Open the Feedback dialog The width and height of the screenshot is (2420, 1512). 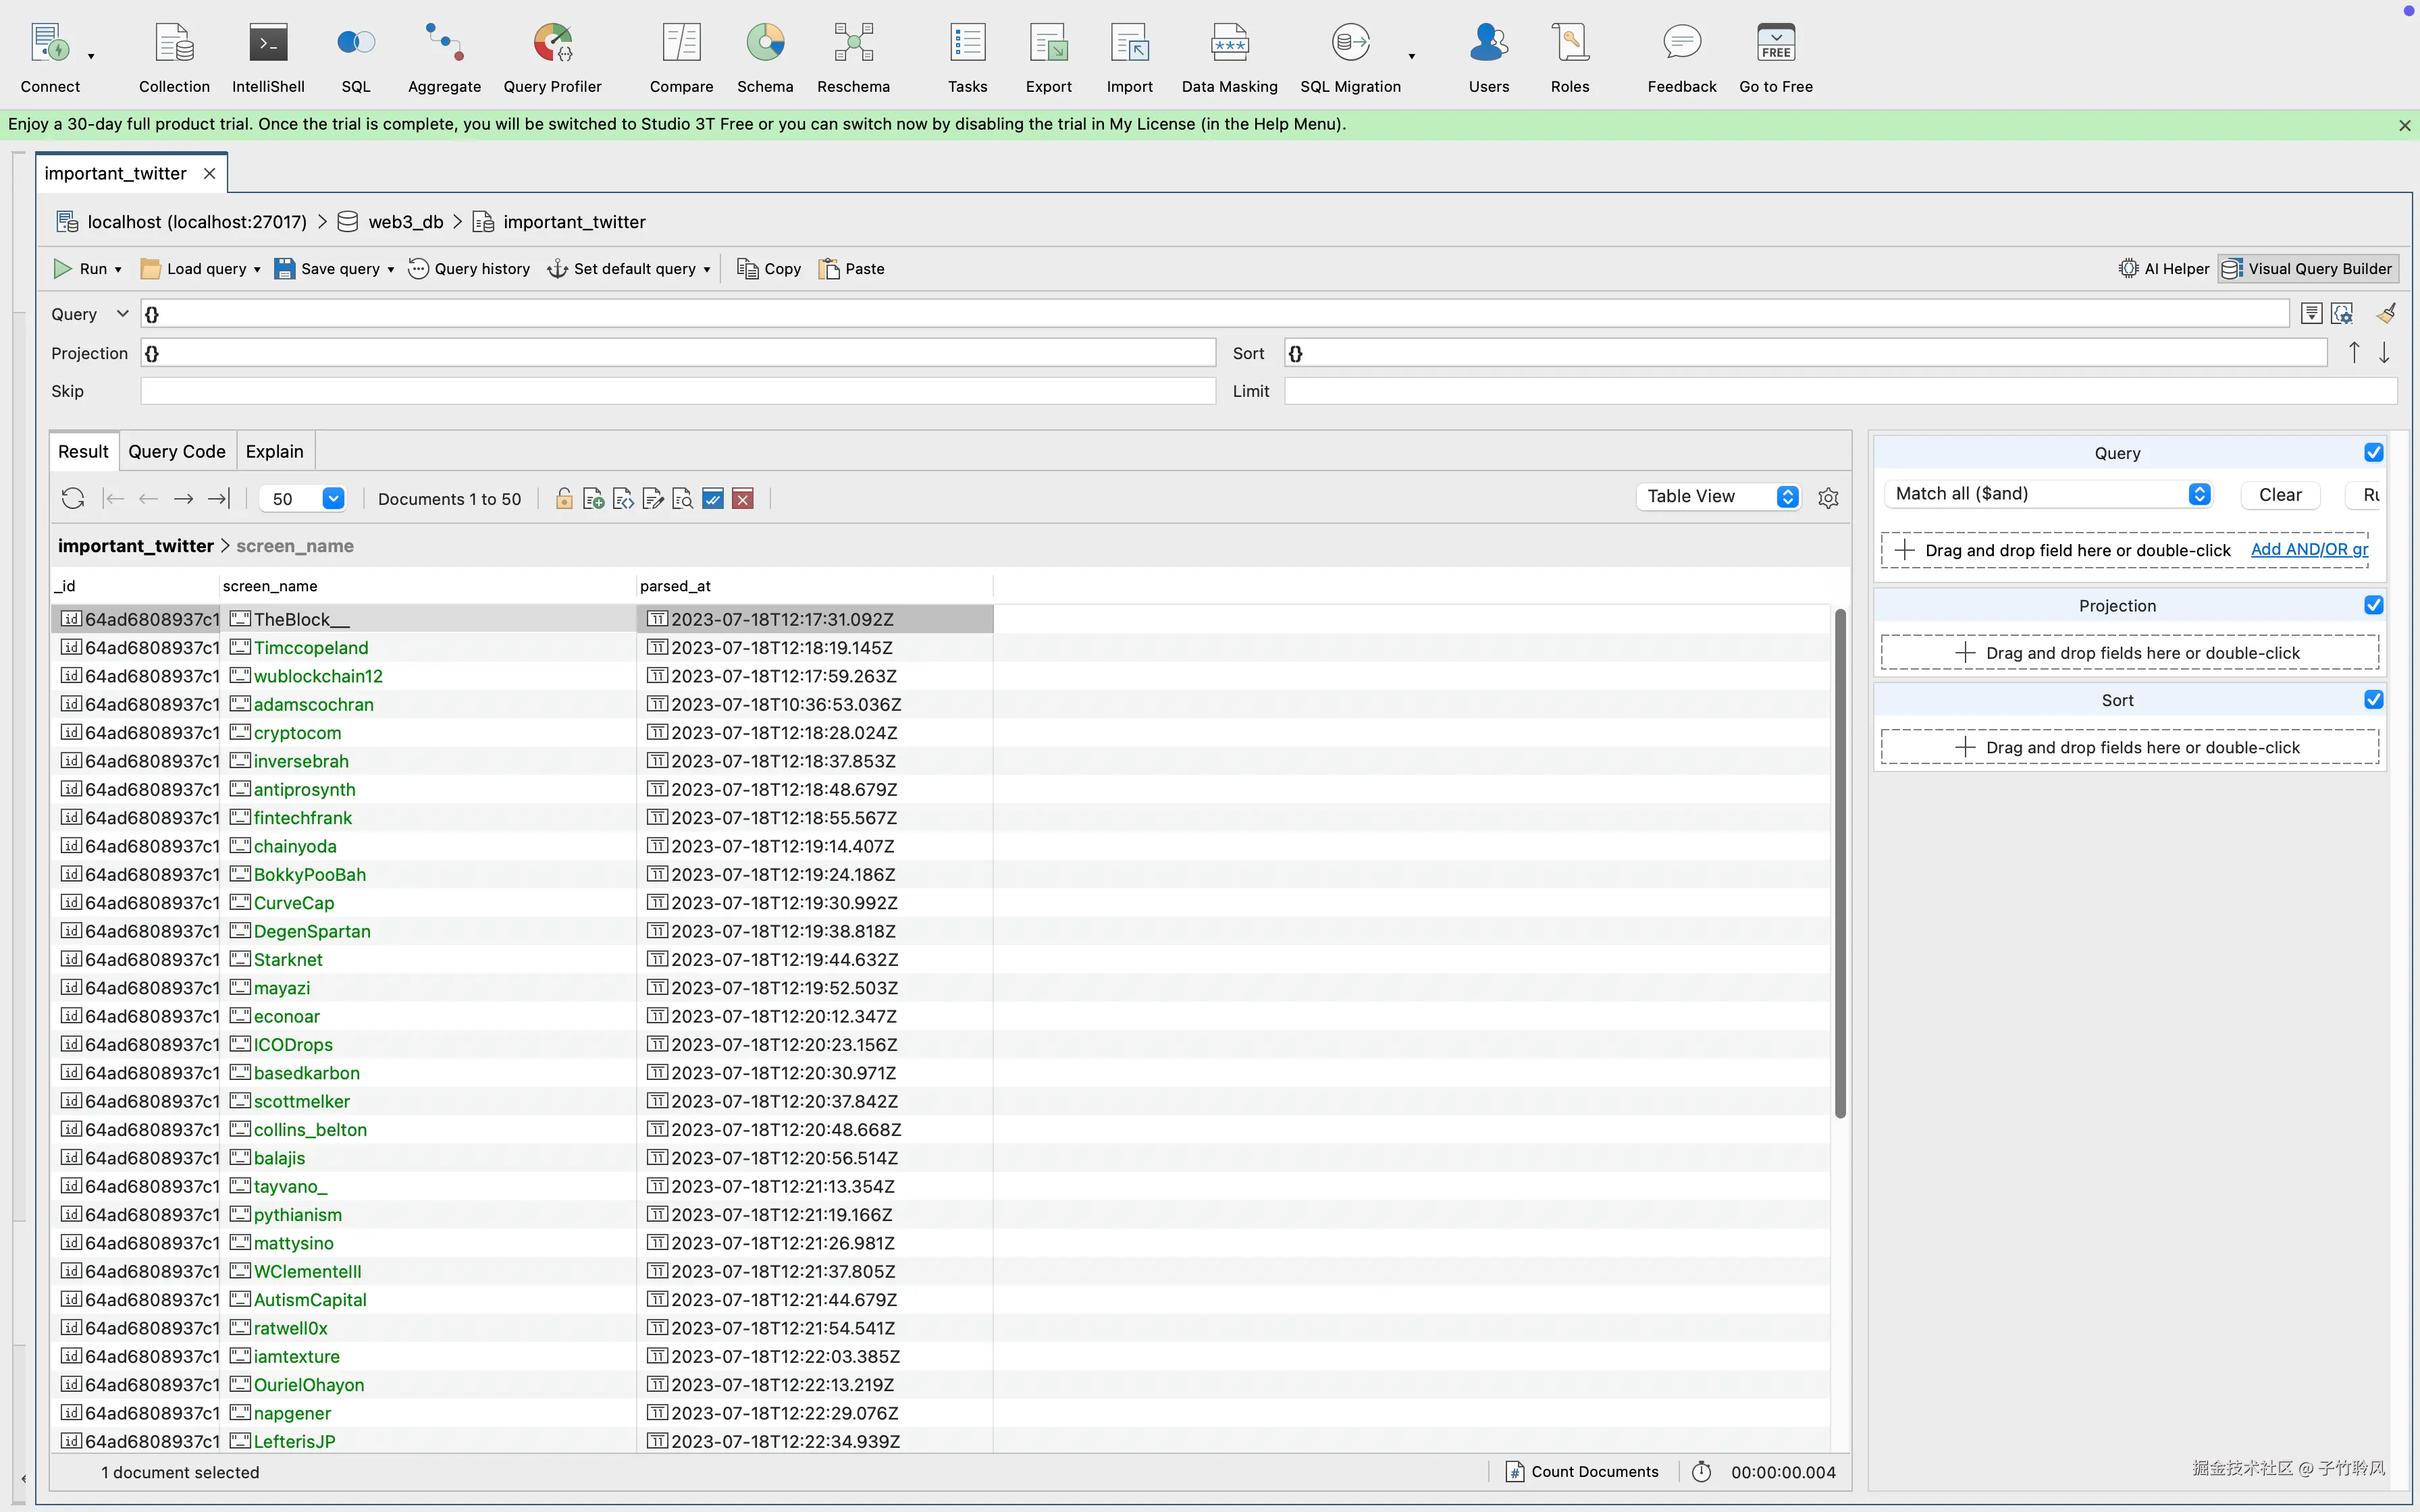click(1681, 58)
